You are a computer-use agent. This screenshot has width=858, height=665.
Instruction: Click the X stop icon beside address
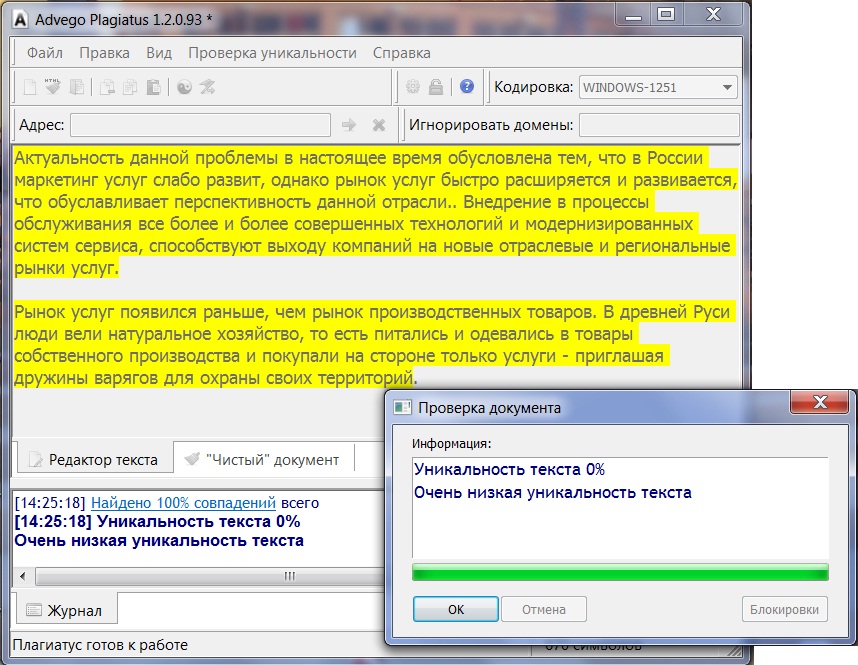click(379, 125)
